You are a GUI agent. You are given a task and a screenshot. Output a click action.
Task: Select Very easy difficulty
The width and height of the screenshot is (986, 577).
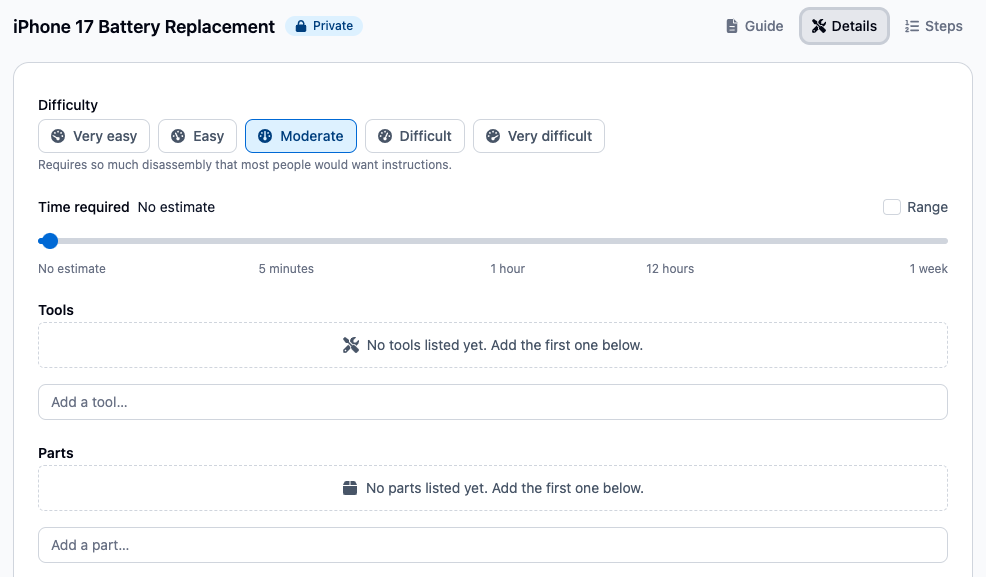point(94,136)
